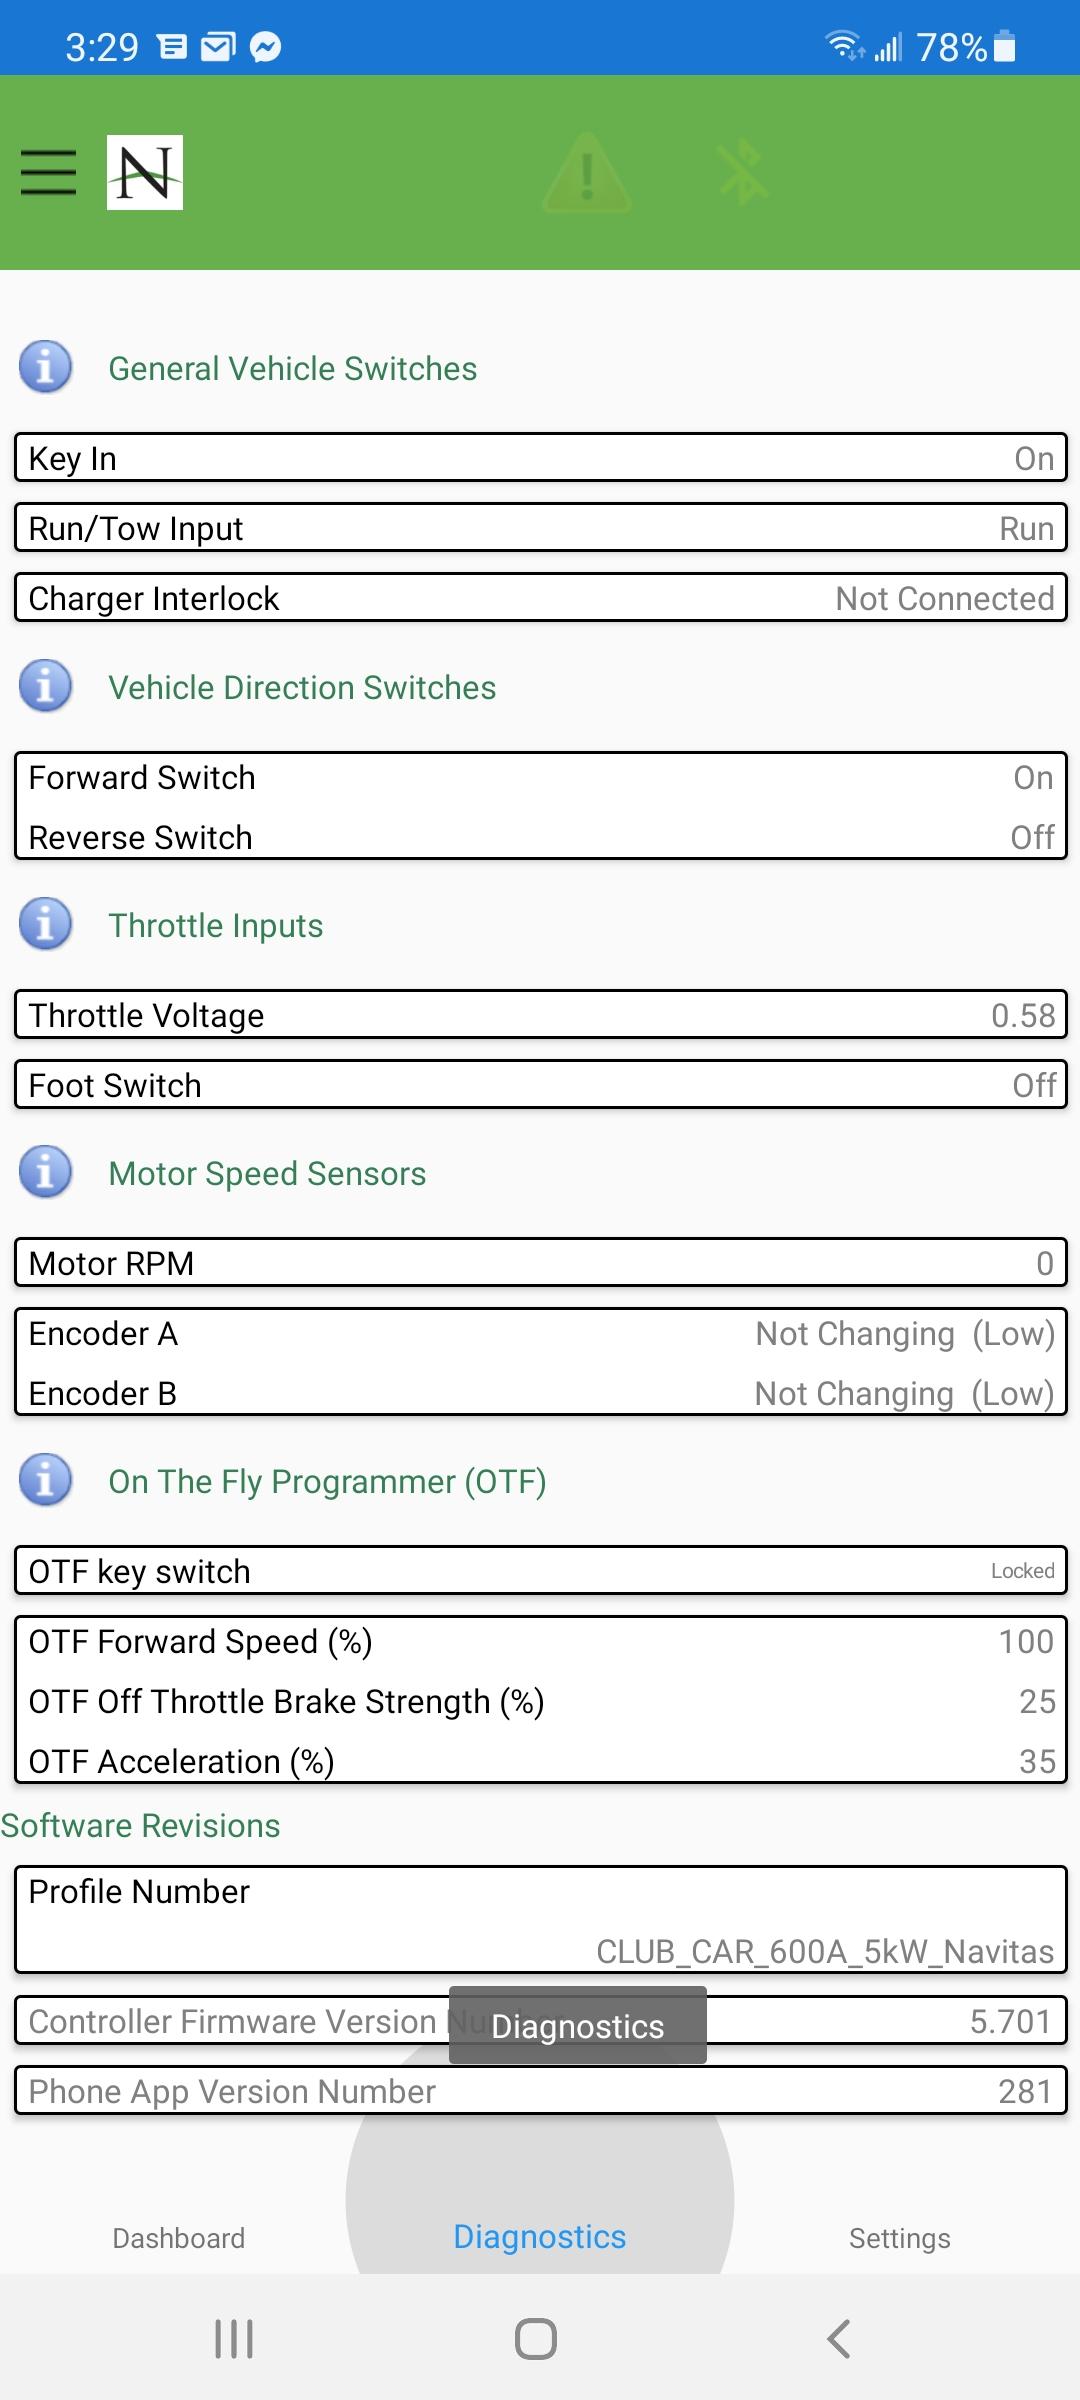The width and height of the screenshot is (1080, 2400).
Task: Show Throttle Inputs info icon
Action: 46,924
